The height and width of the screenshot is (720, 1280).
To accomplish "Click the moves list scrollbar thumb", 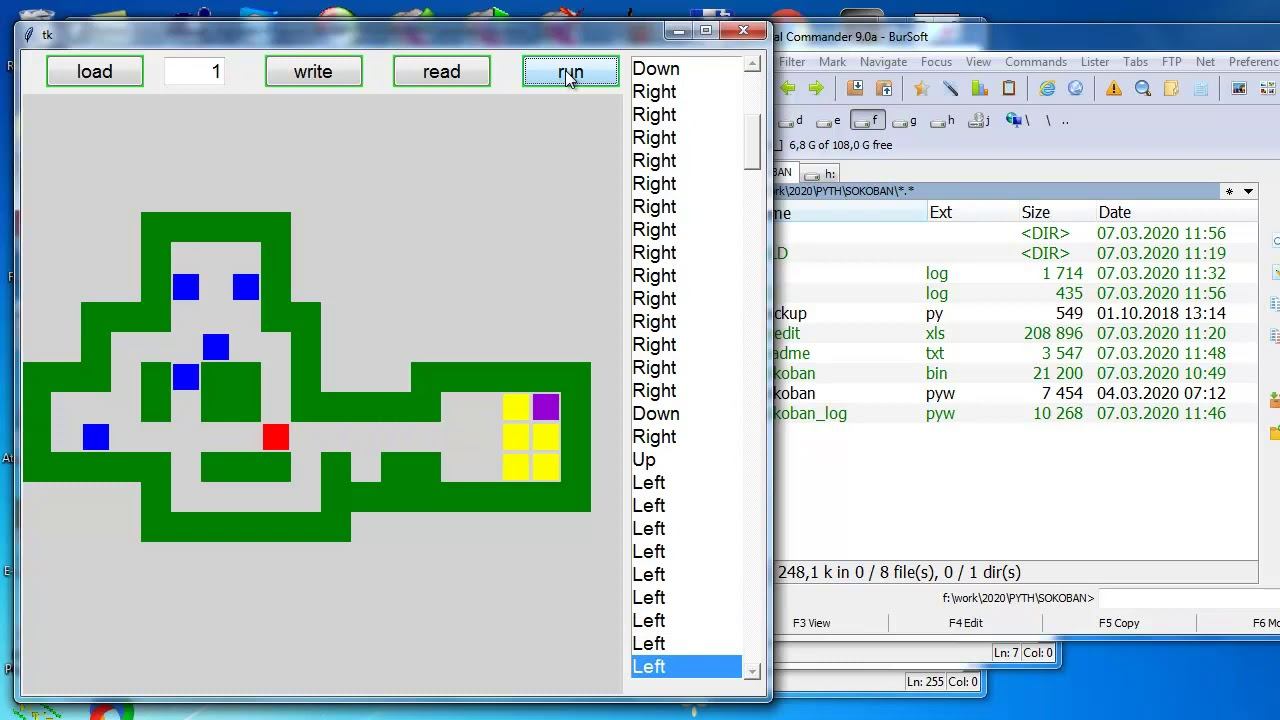I will [x=752, y=142].
